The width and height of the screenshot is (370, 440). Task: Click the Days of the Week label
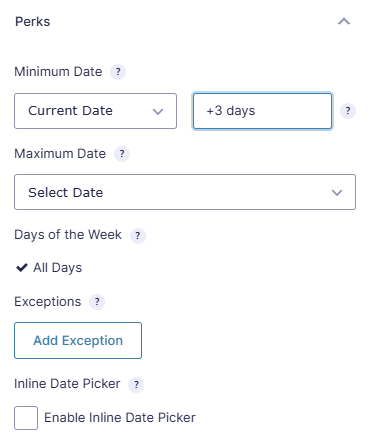tap(68, 235)
